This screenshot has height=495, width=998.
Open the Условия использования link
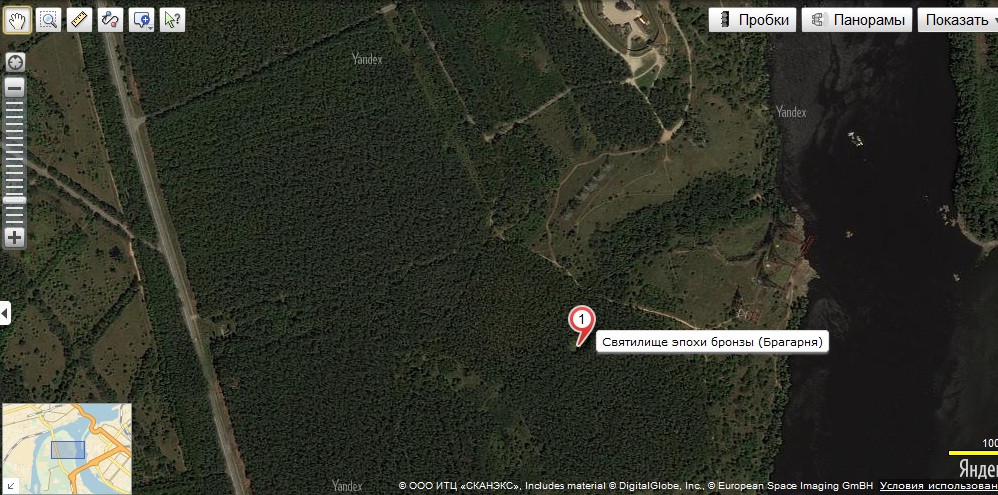pyautogui.click(x=939, y=486)
